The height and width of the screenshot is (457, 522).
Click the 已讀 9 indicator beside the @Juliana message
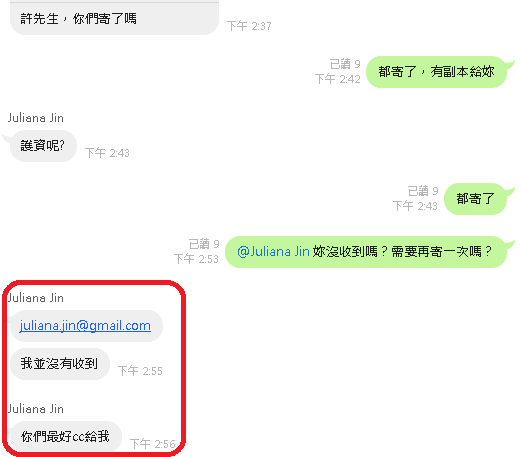tap(204, 244)
